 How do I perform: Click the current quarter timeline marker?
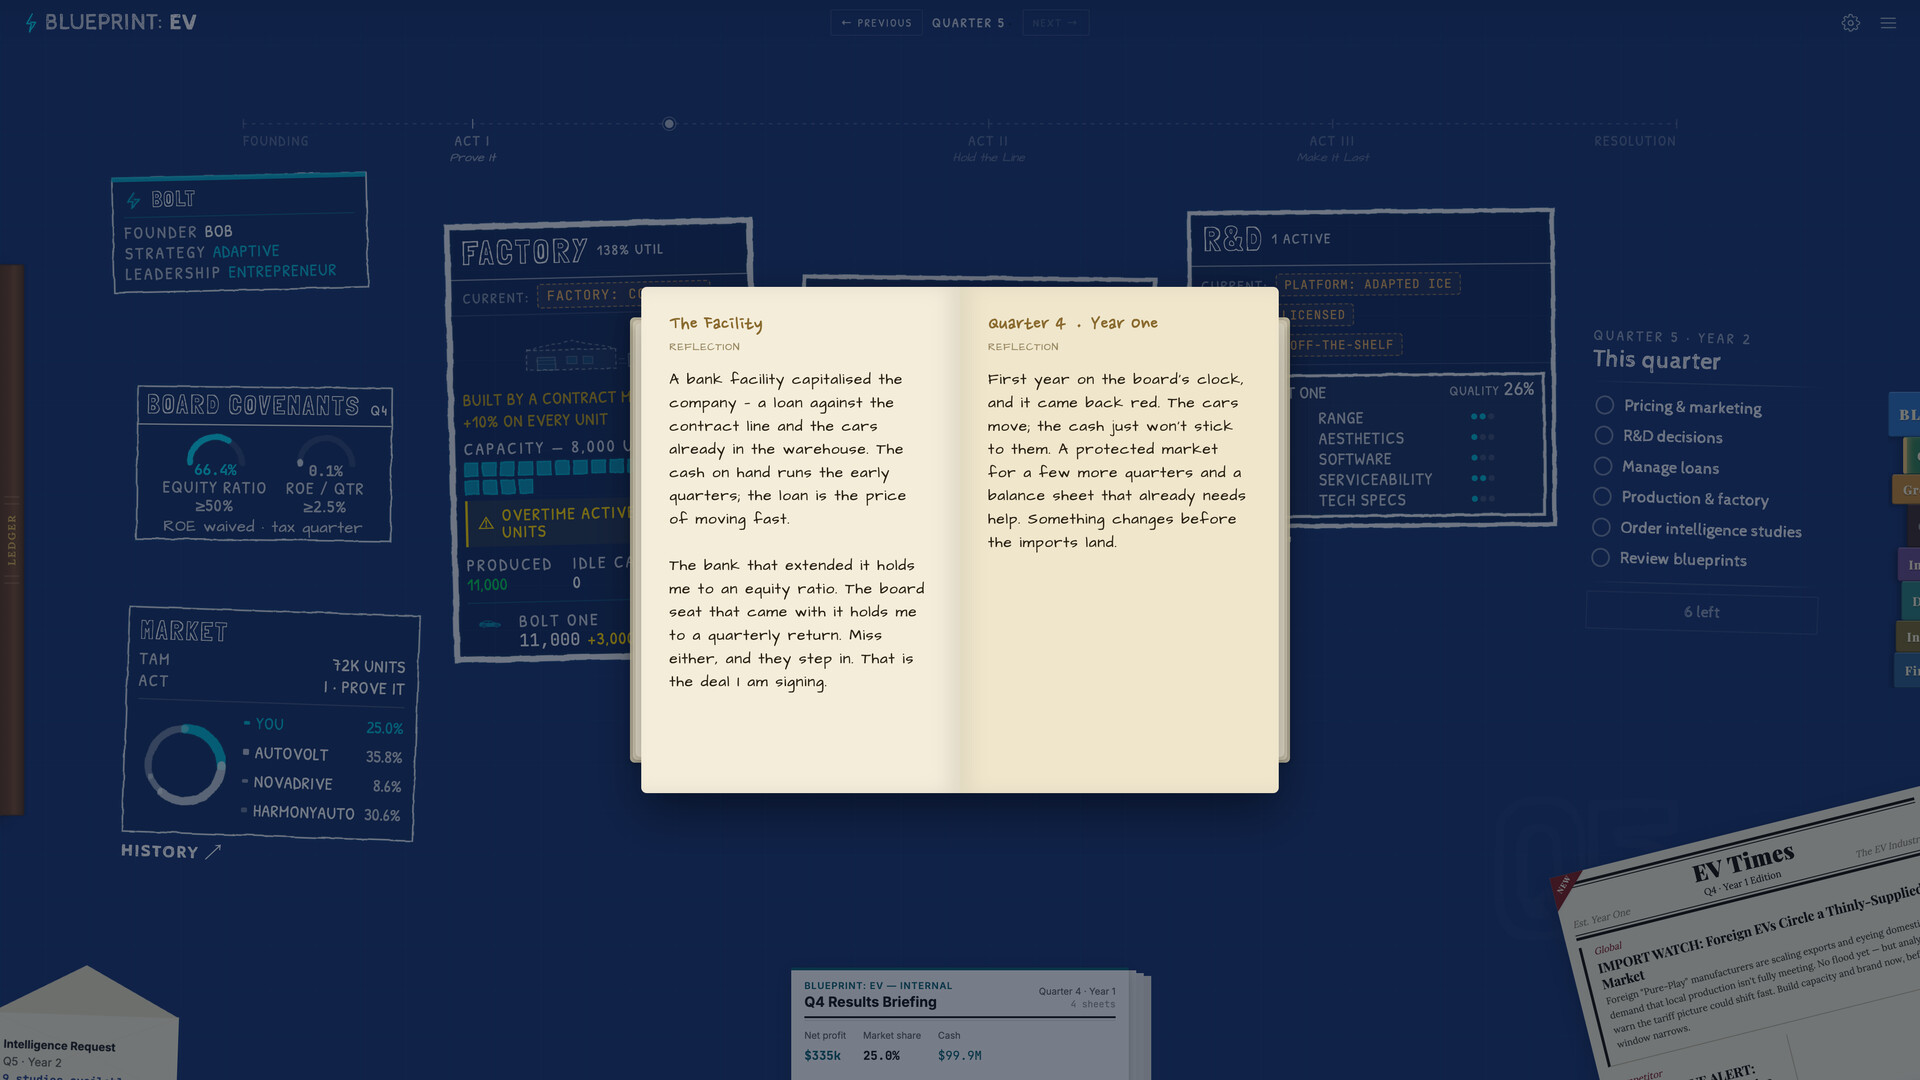pos(669,124)
